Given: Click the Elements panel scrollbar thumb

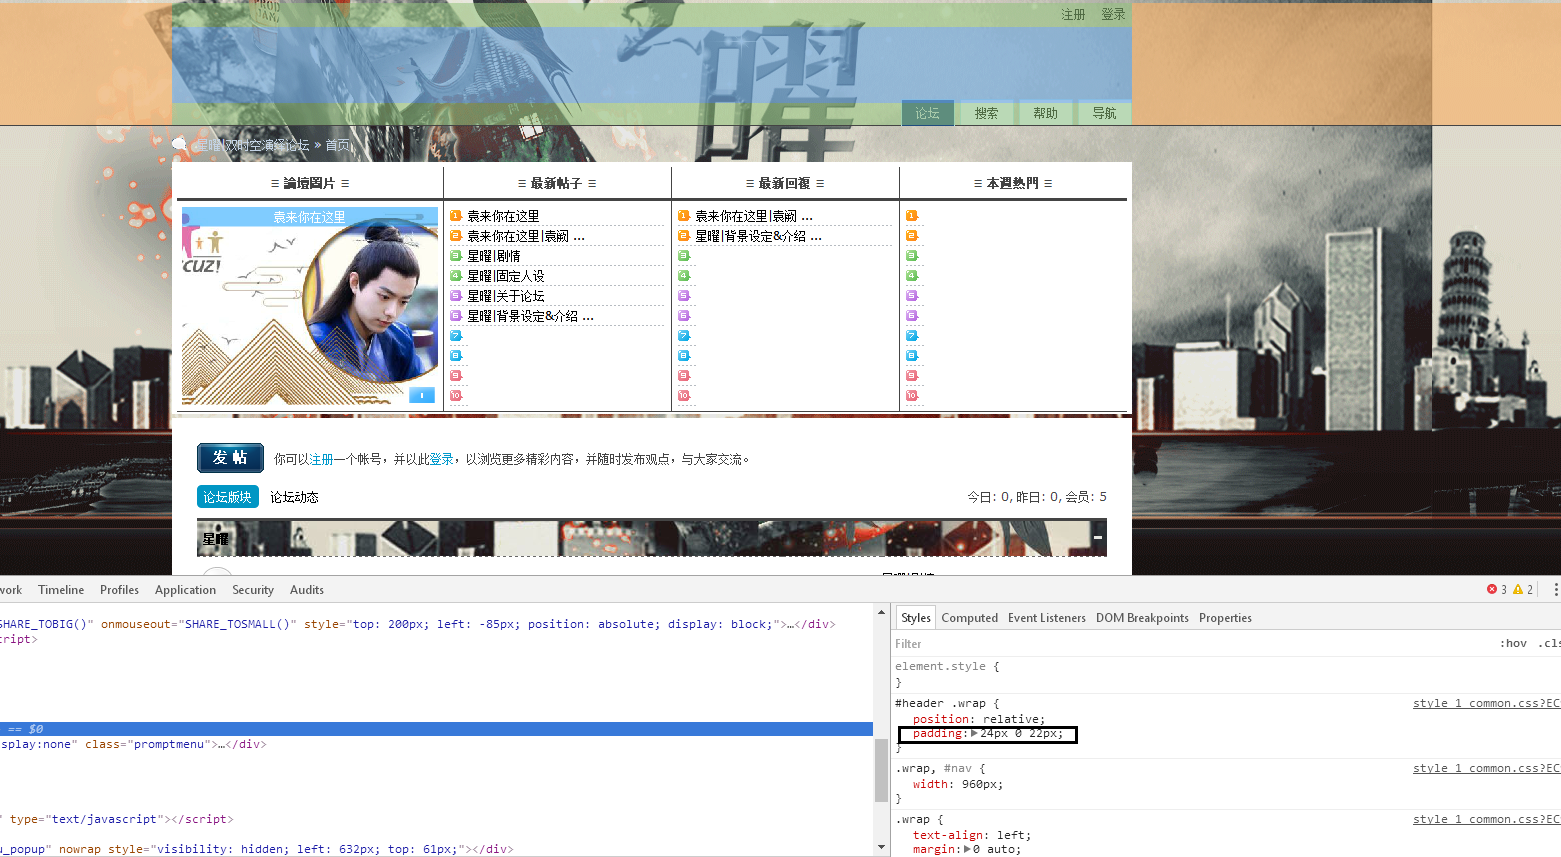Looking at the screenshot, I should [x=881, y=770].
